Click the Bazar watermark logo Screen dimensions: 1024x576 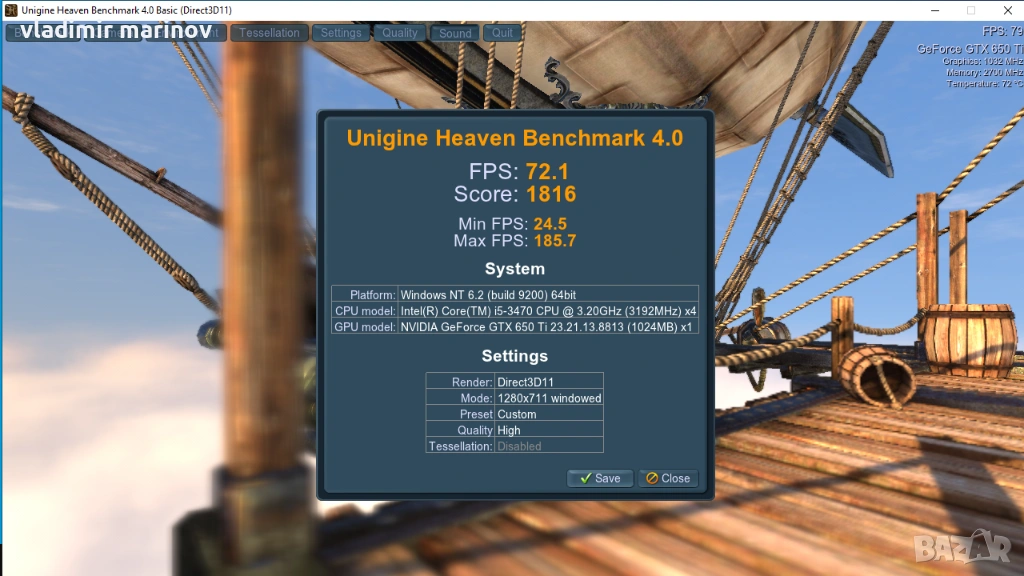click(x=962, y=546)
